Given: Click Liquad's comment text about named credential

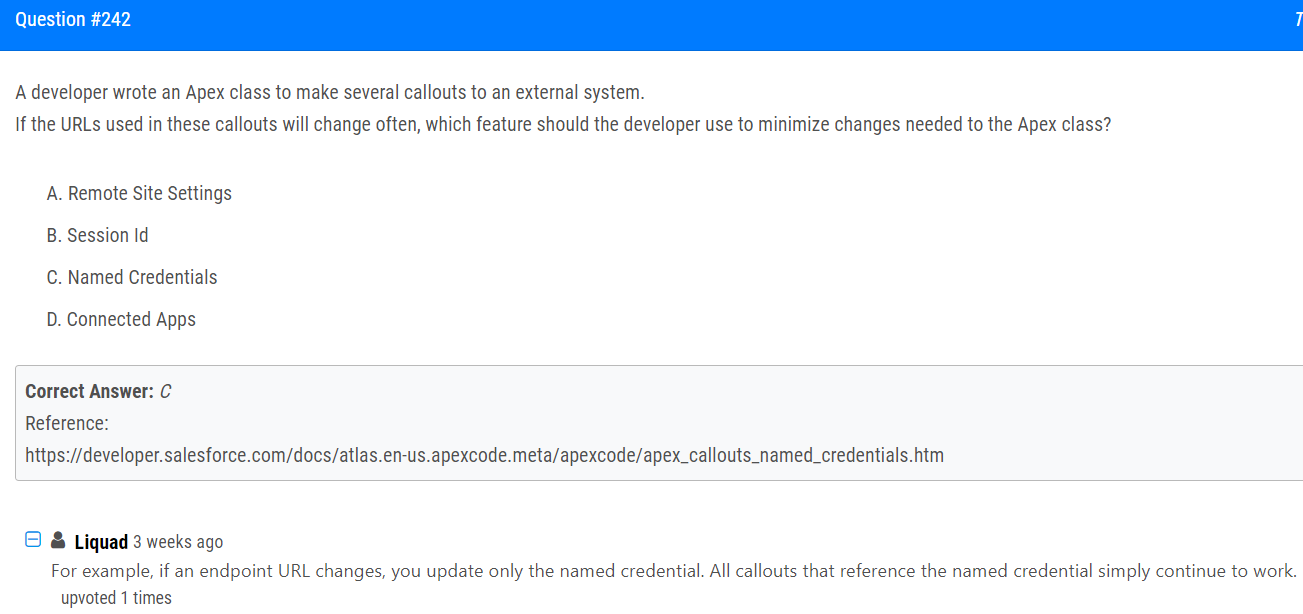Looking at the screenshot, I should [673, 571].
